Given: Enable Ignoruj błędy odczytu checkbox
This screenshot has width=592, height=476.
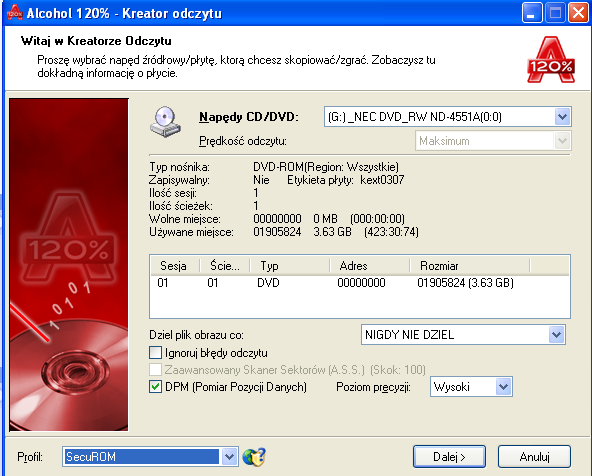Looking at the screenshot, I should coord(156,353).
